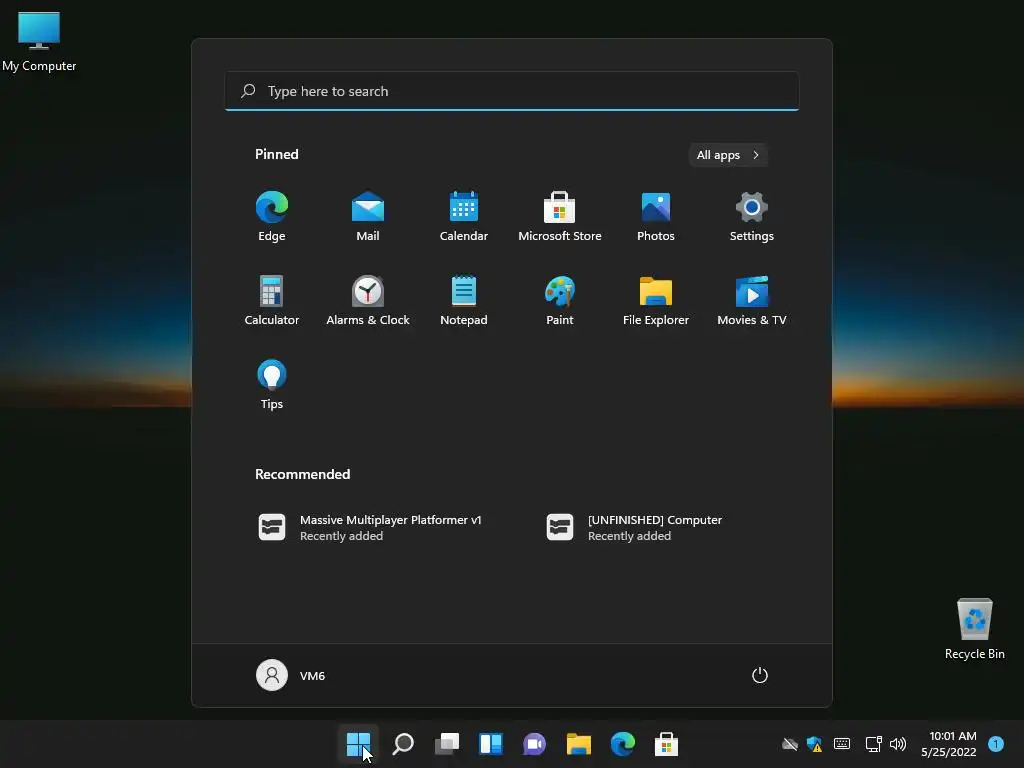The image size is (1024, 768).
Task: Open File Explorer on the taskbar
Action: pos(579,744)
